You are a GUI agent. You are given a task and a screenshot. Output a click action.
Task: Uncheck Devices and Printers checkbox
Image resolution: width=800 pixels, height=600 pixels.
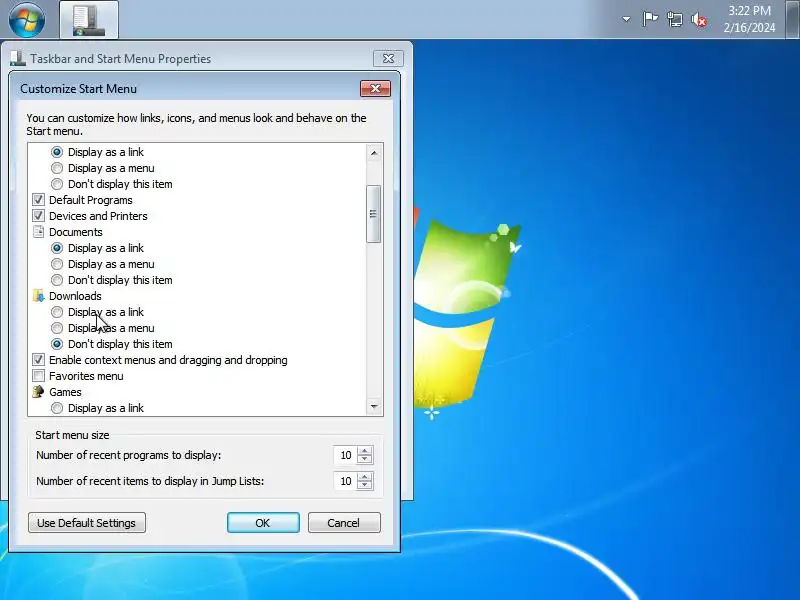[38, 216]
